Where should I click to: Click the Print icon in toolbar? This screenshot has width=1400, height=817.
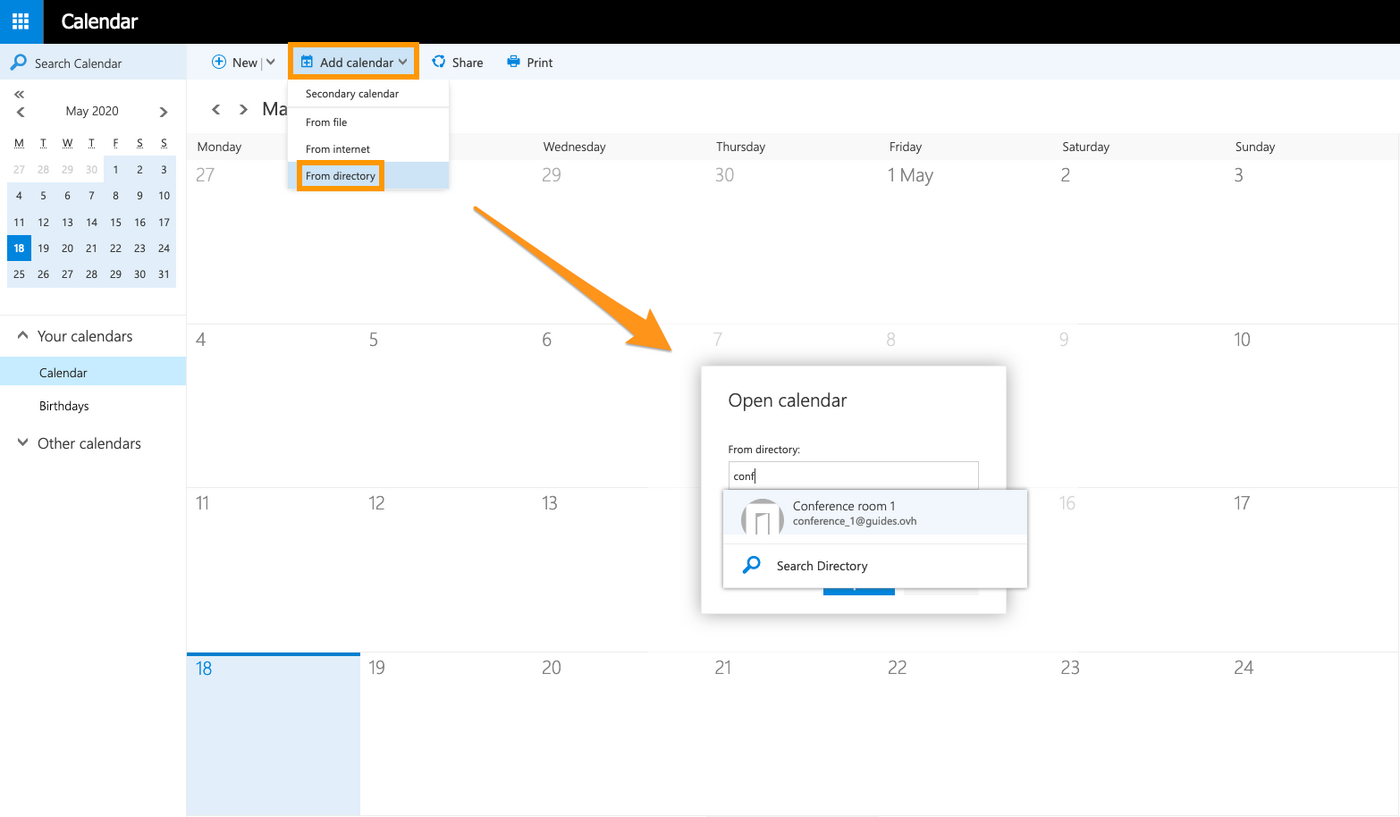pyautogui.click(x=514, y=62)
